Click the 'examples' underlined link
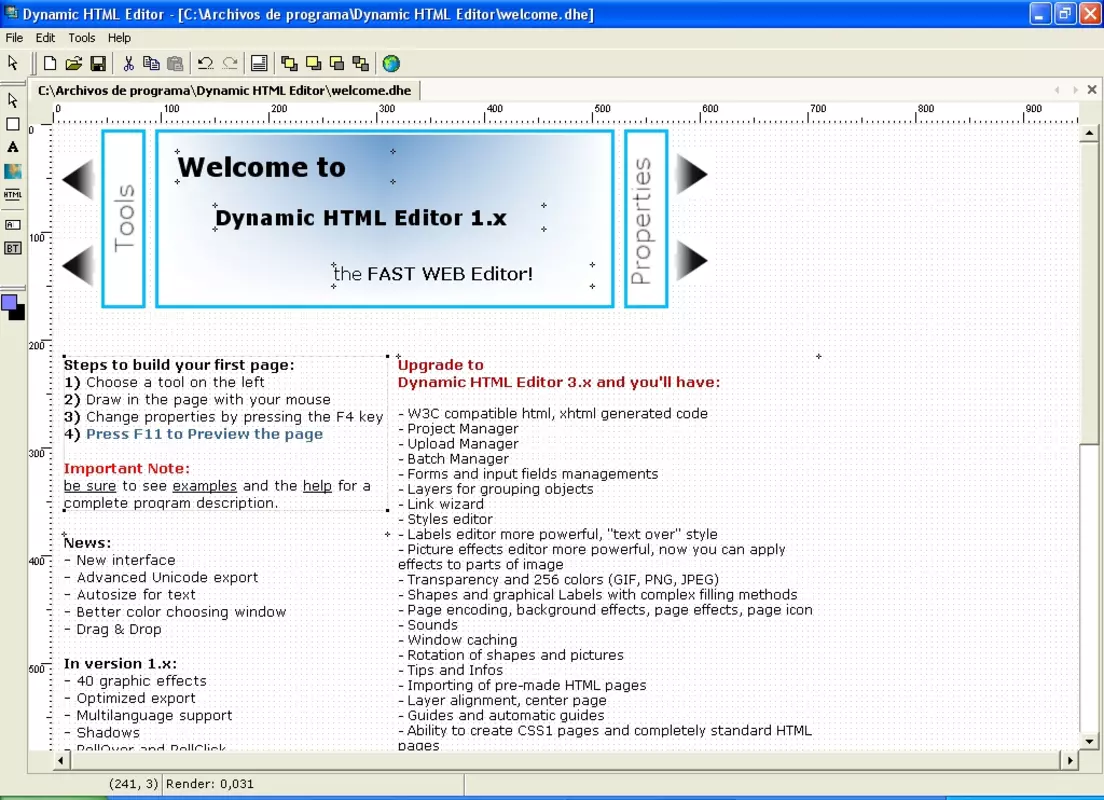 click(204, 486)
